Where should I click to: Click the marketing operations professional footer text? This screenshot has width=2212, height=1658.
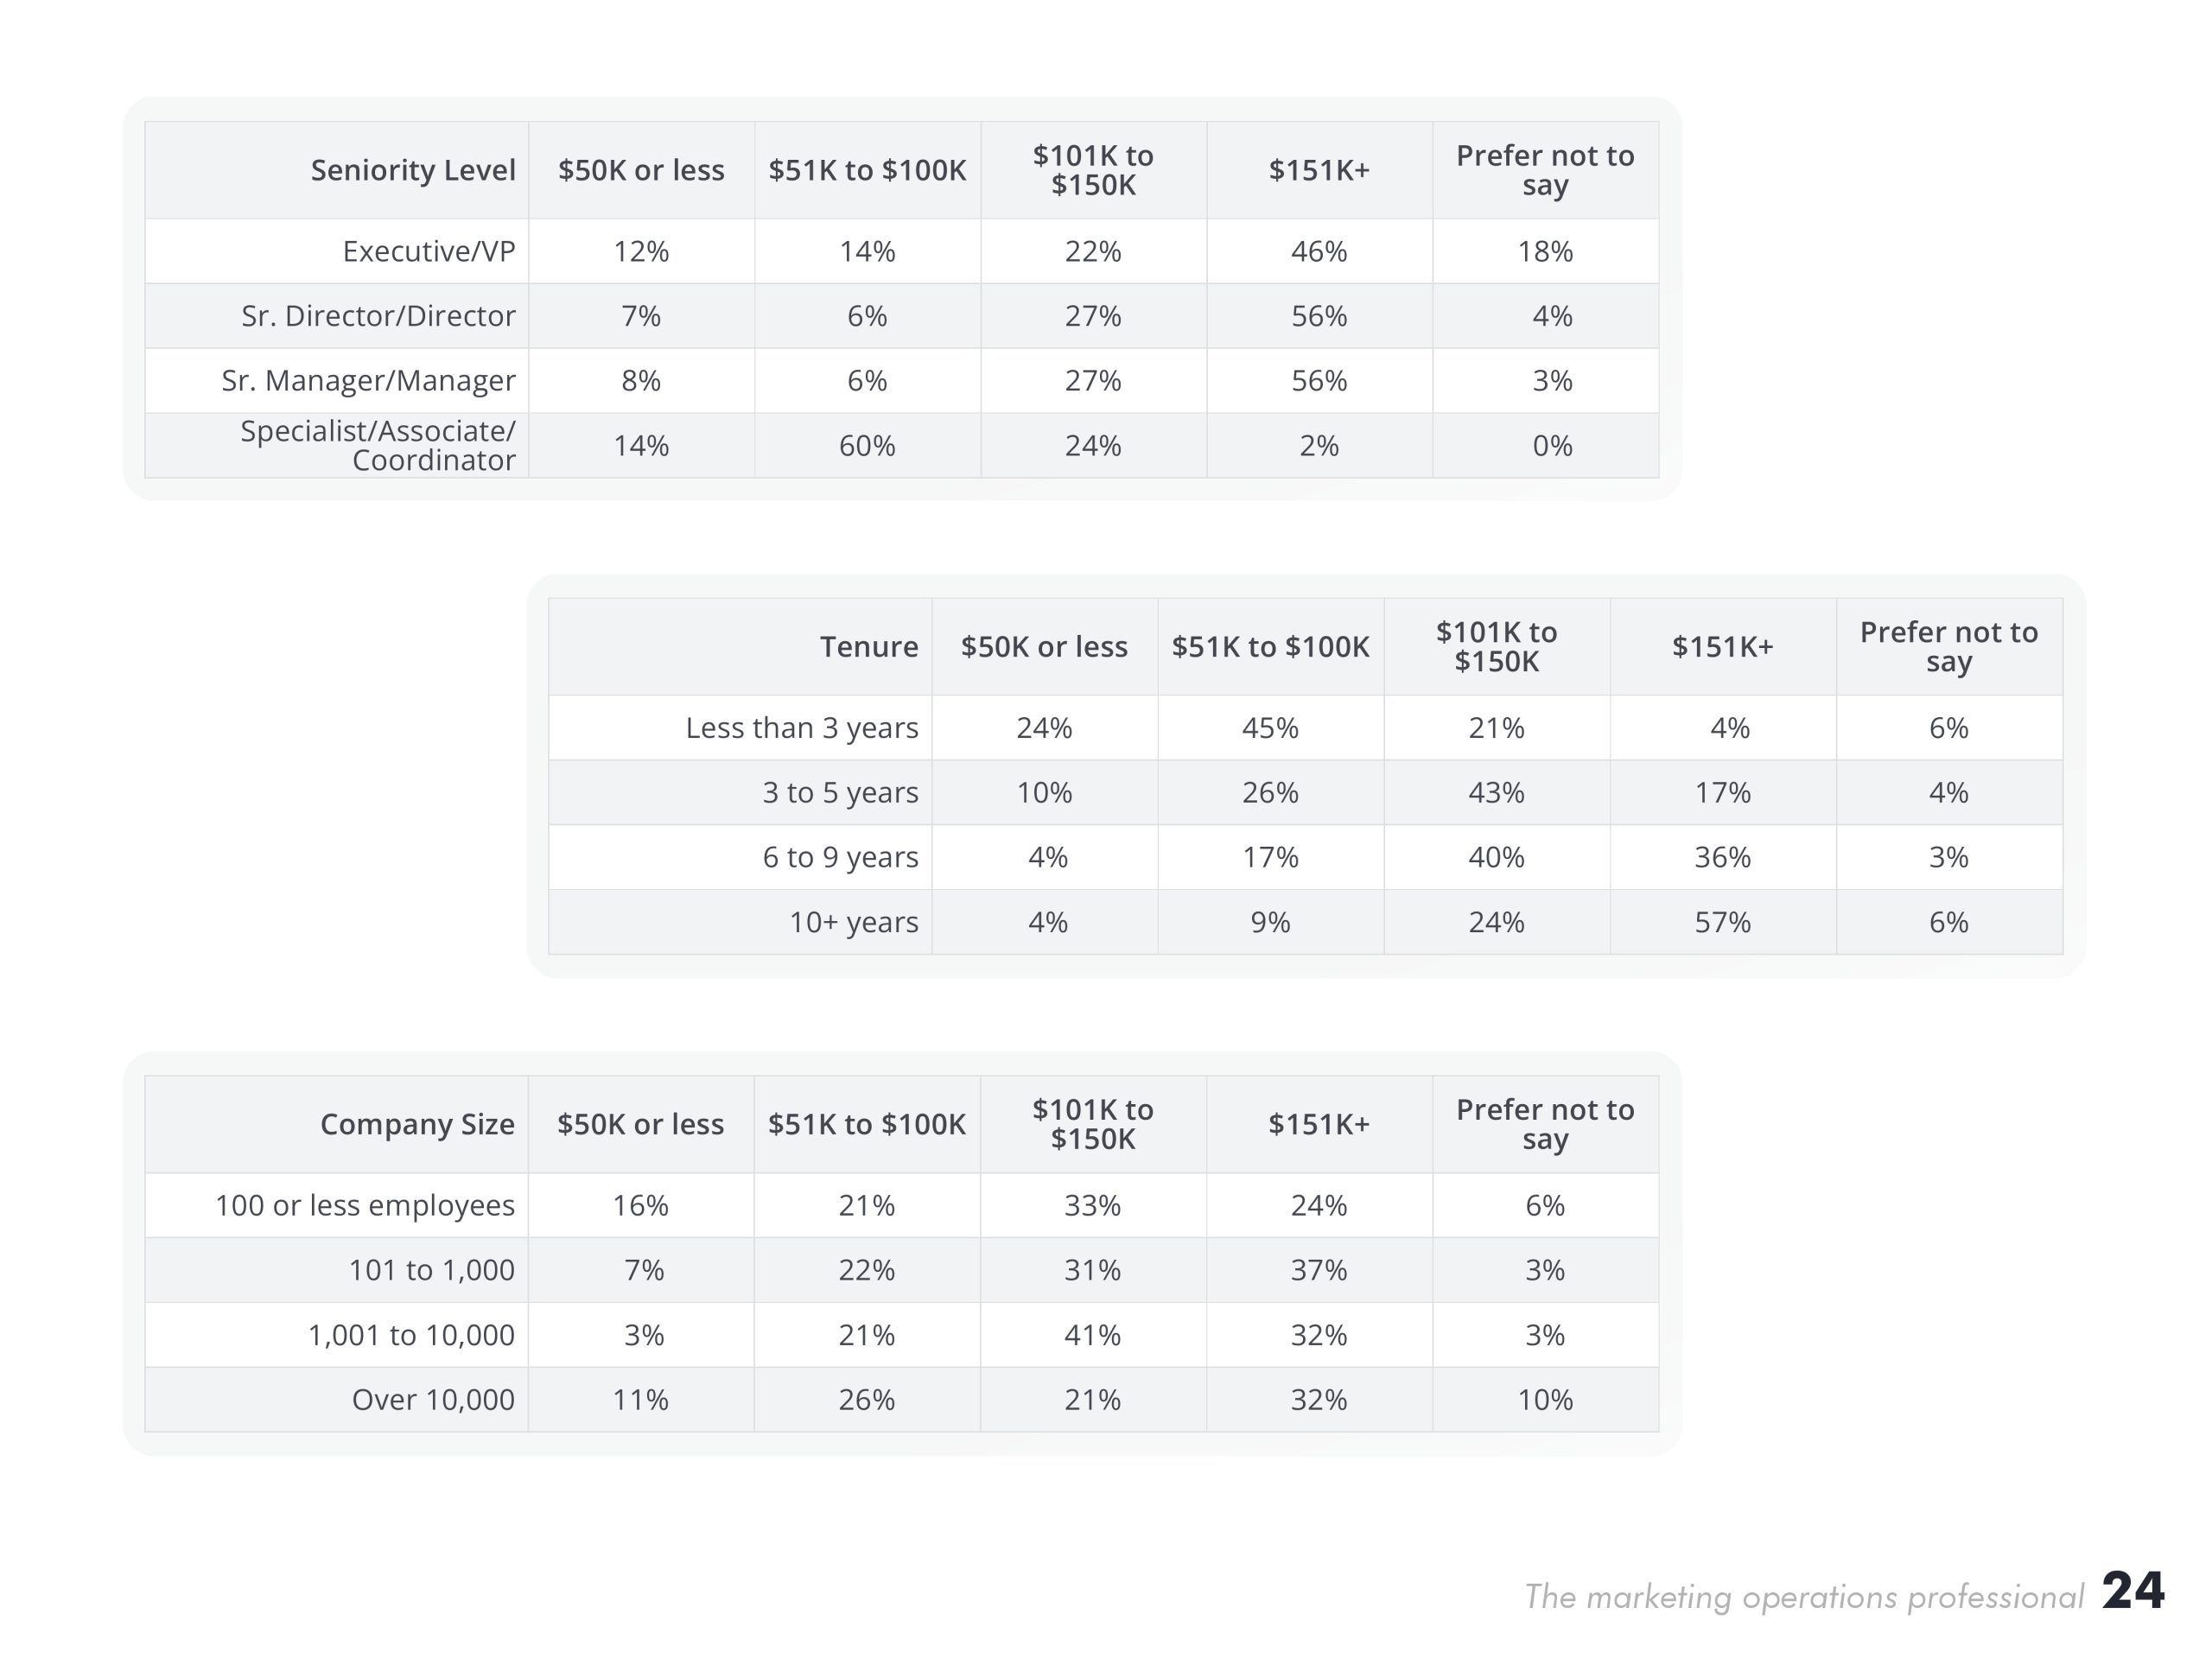tap(1803, 1597)
